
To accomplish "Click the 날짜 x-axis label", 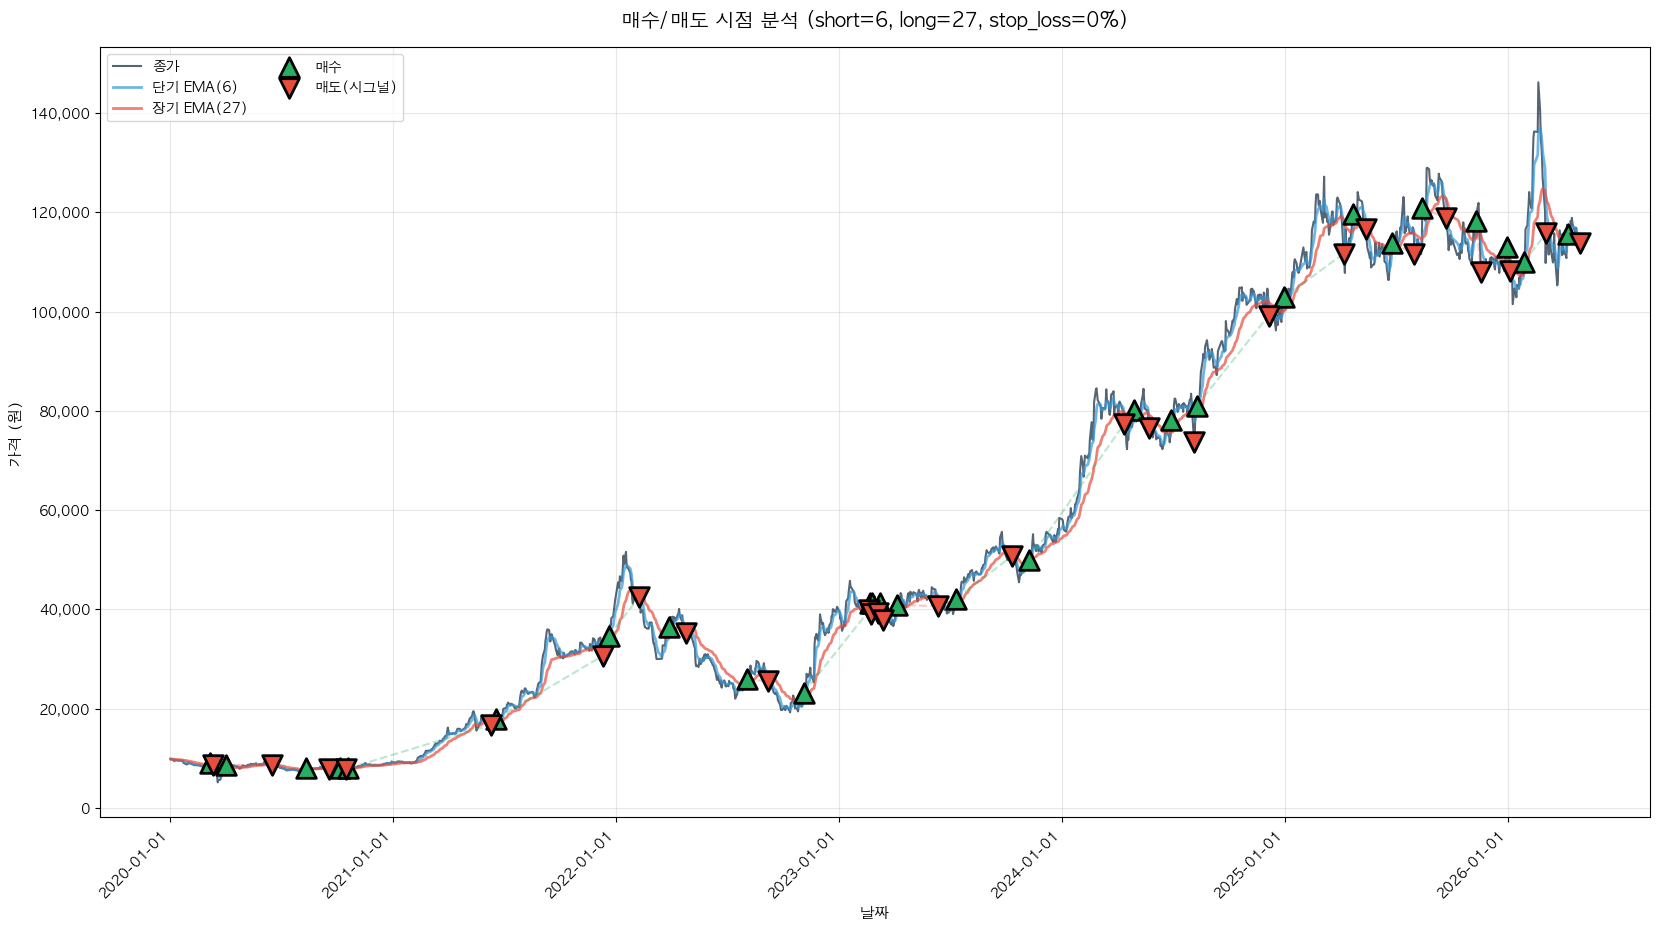I will pos(874,912).
